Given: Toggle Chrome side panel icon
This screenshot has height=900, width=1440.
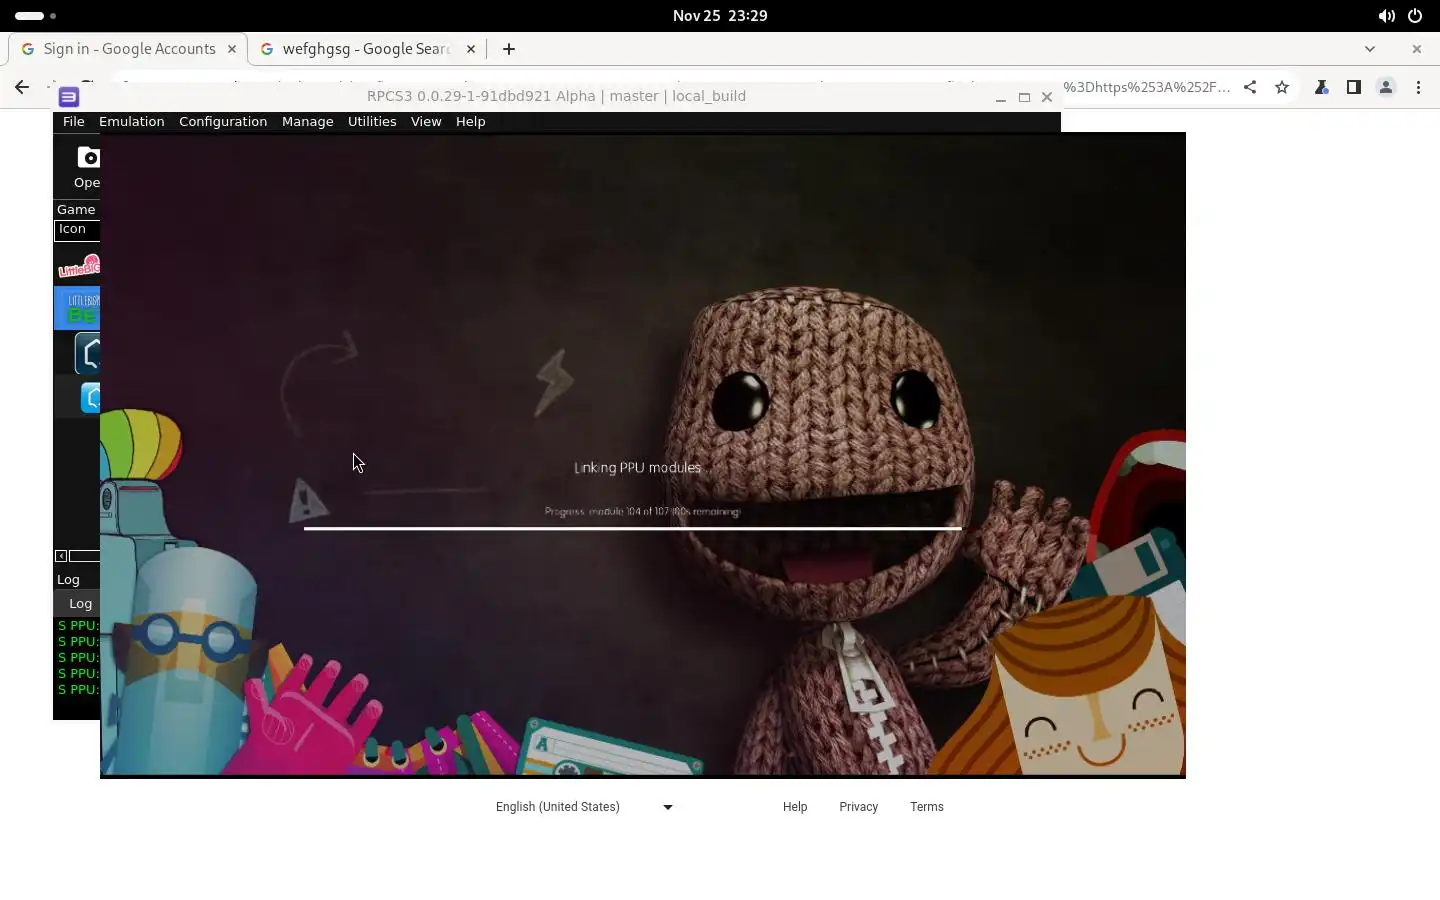Looking at the screenshot, I should [1353, 87].
